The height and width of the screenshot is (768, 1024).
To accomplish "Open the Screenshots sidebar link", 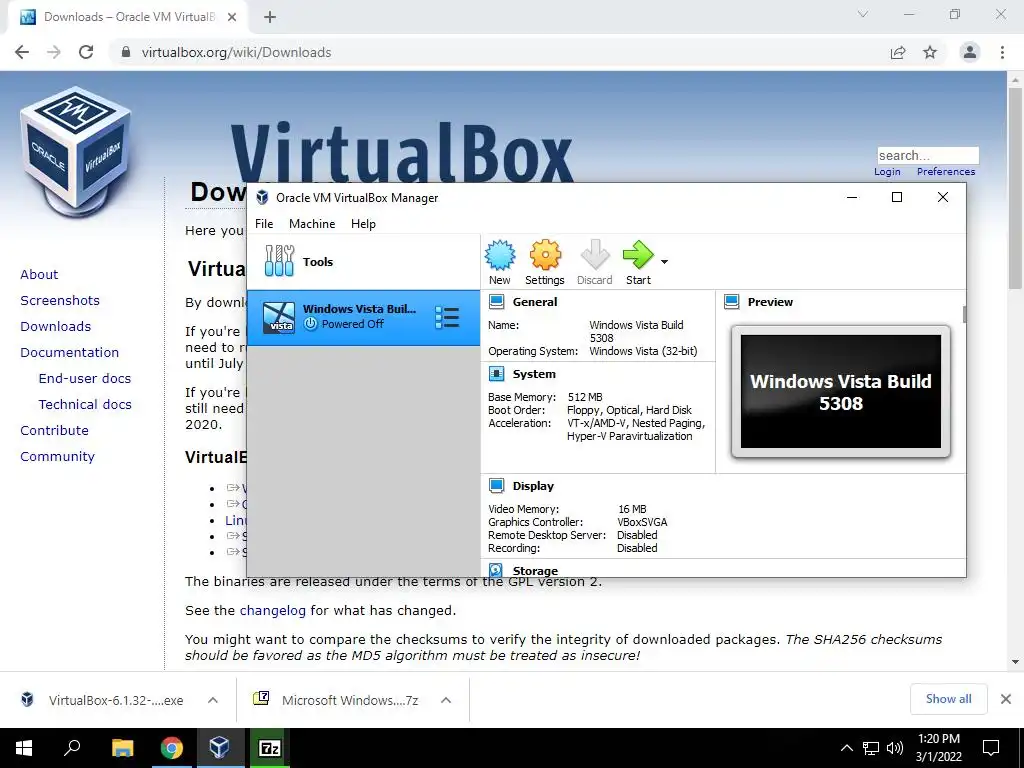I will coord(60,300).
